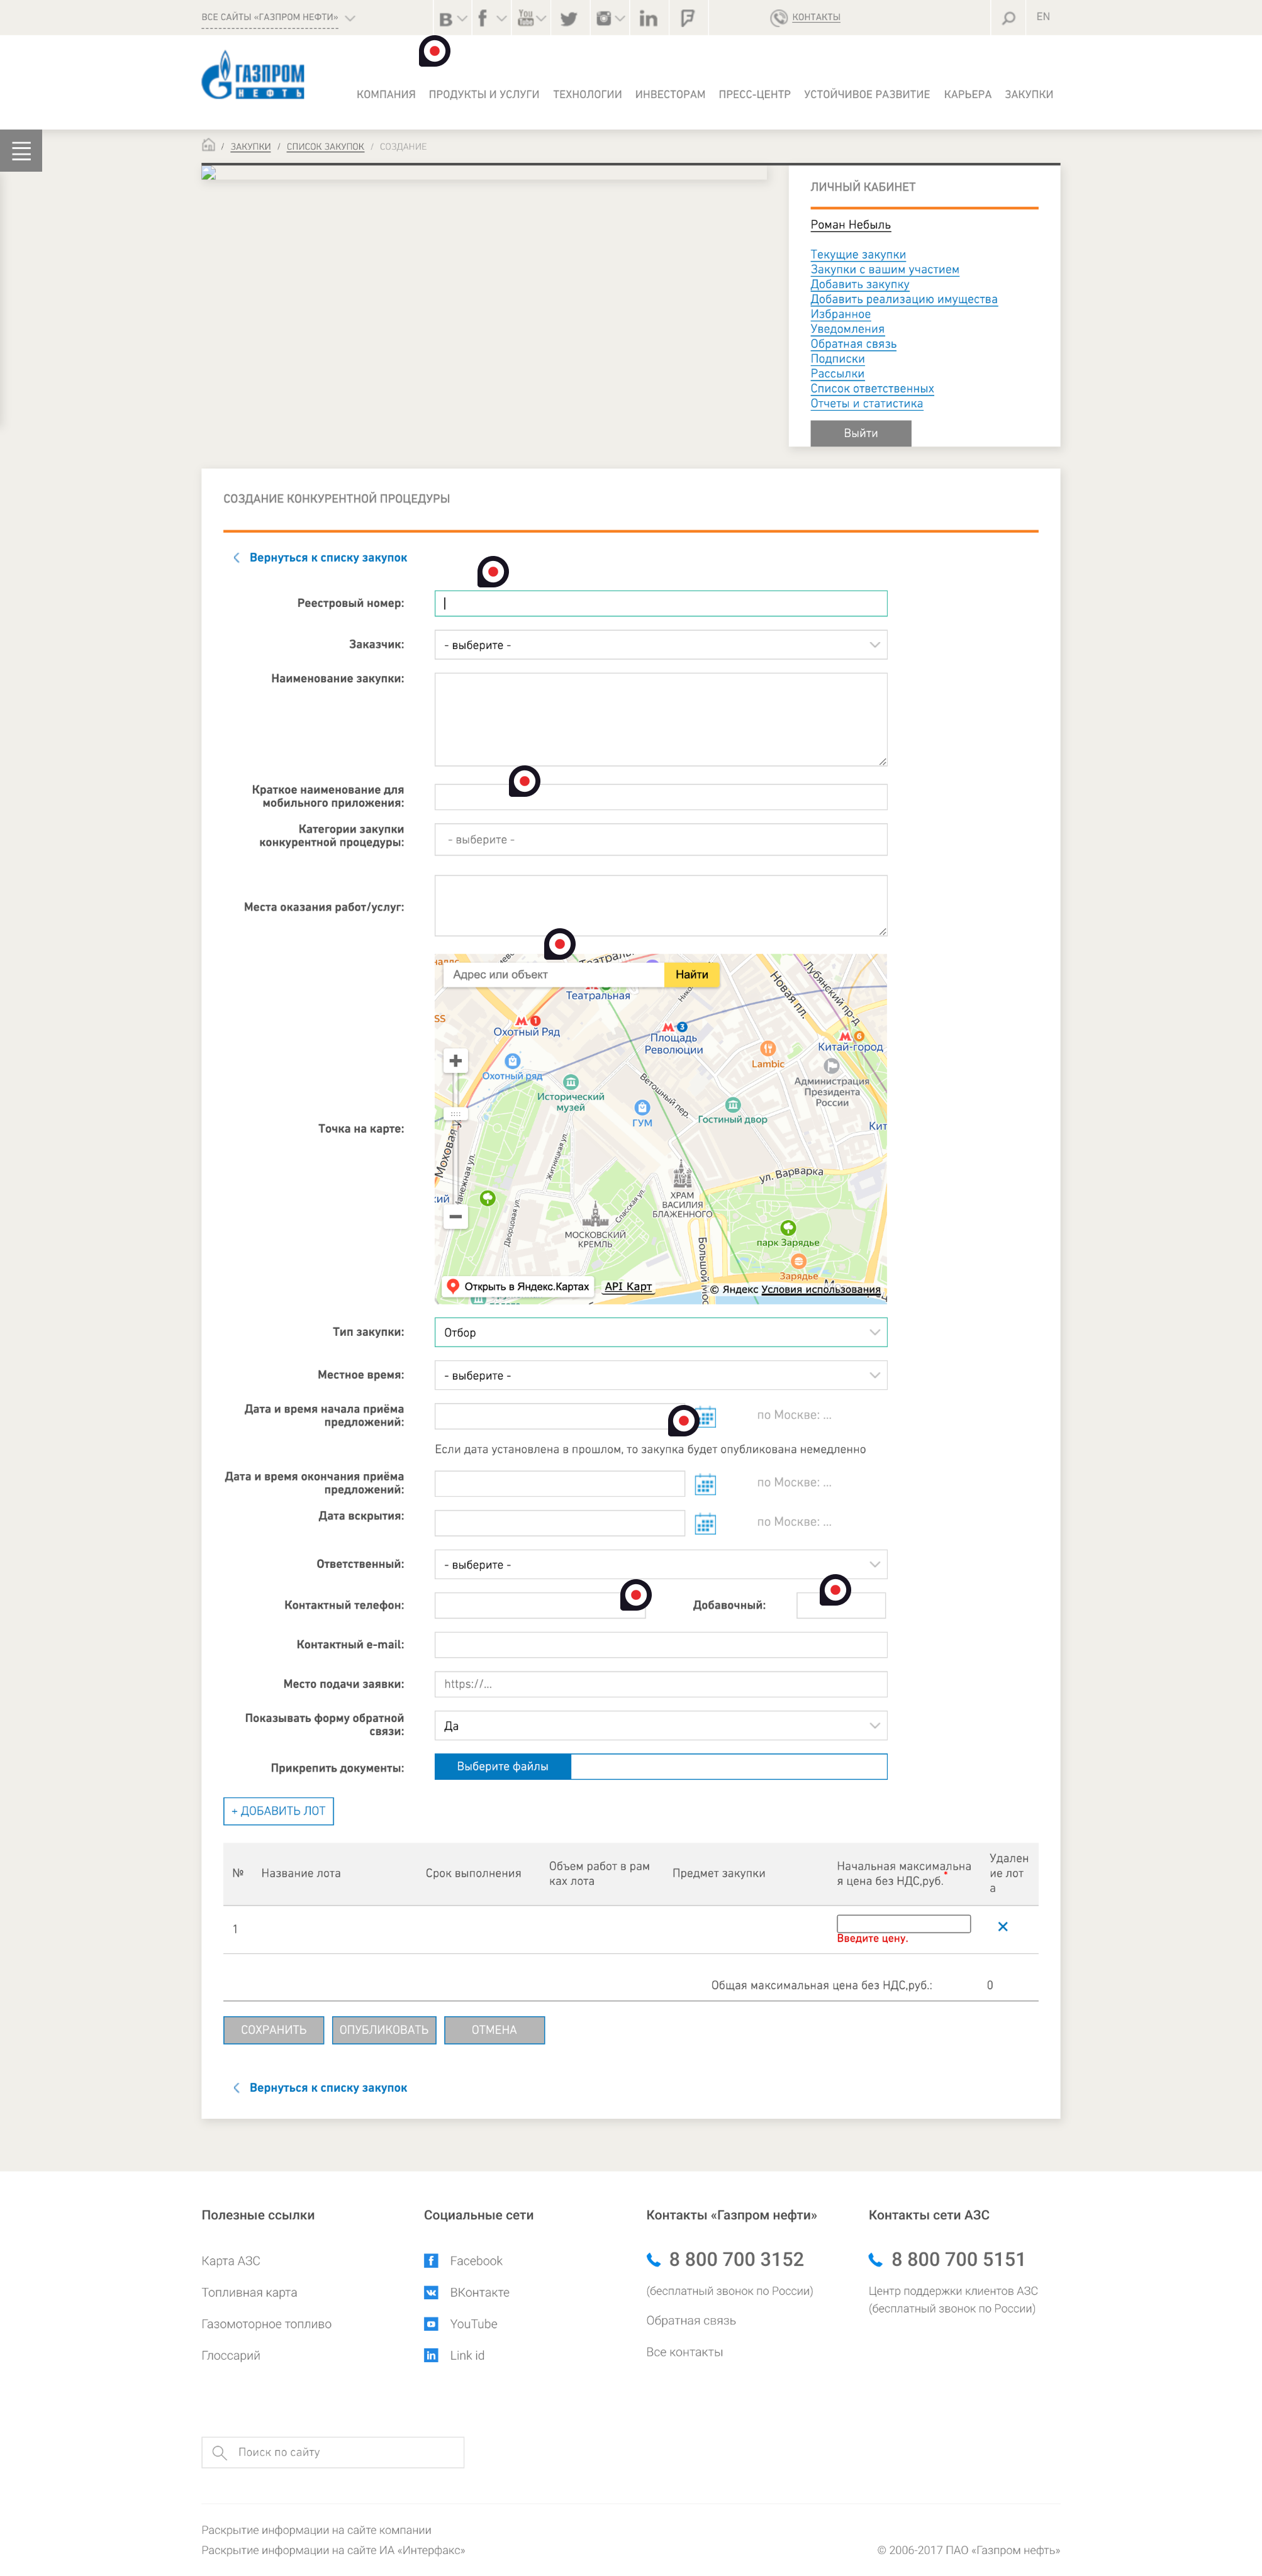Screen dimensions: 1262x2576
Task: Open the hamburger side menu
Action: [x=21, y=151]
